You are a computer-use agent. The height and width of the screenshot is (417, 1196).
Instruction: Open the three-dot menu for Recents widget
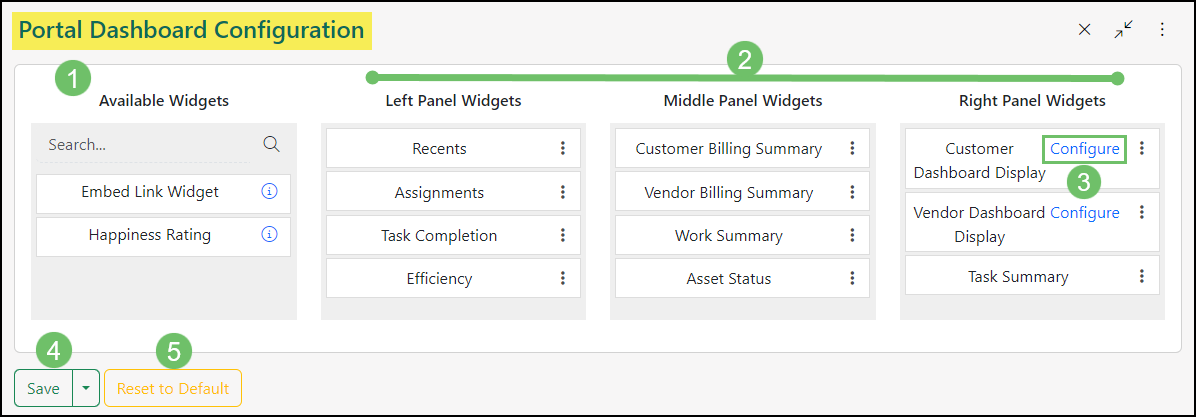pyautogui.click(x=563, y=148)
